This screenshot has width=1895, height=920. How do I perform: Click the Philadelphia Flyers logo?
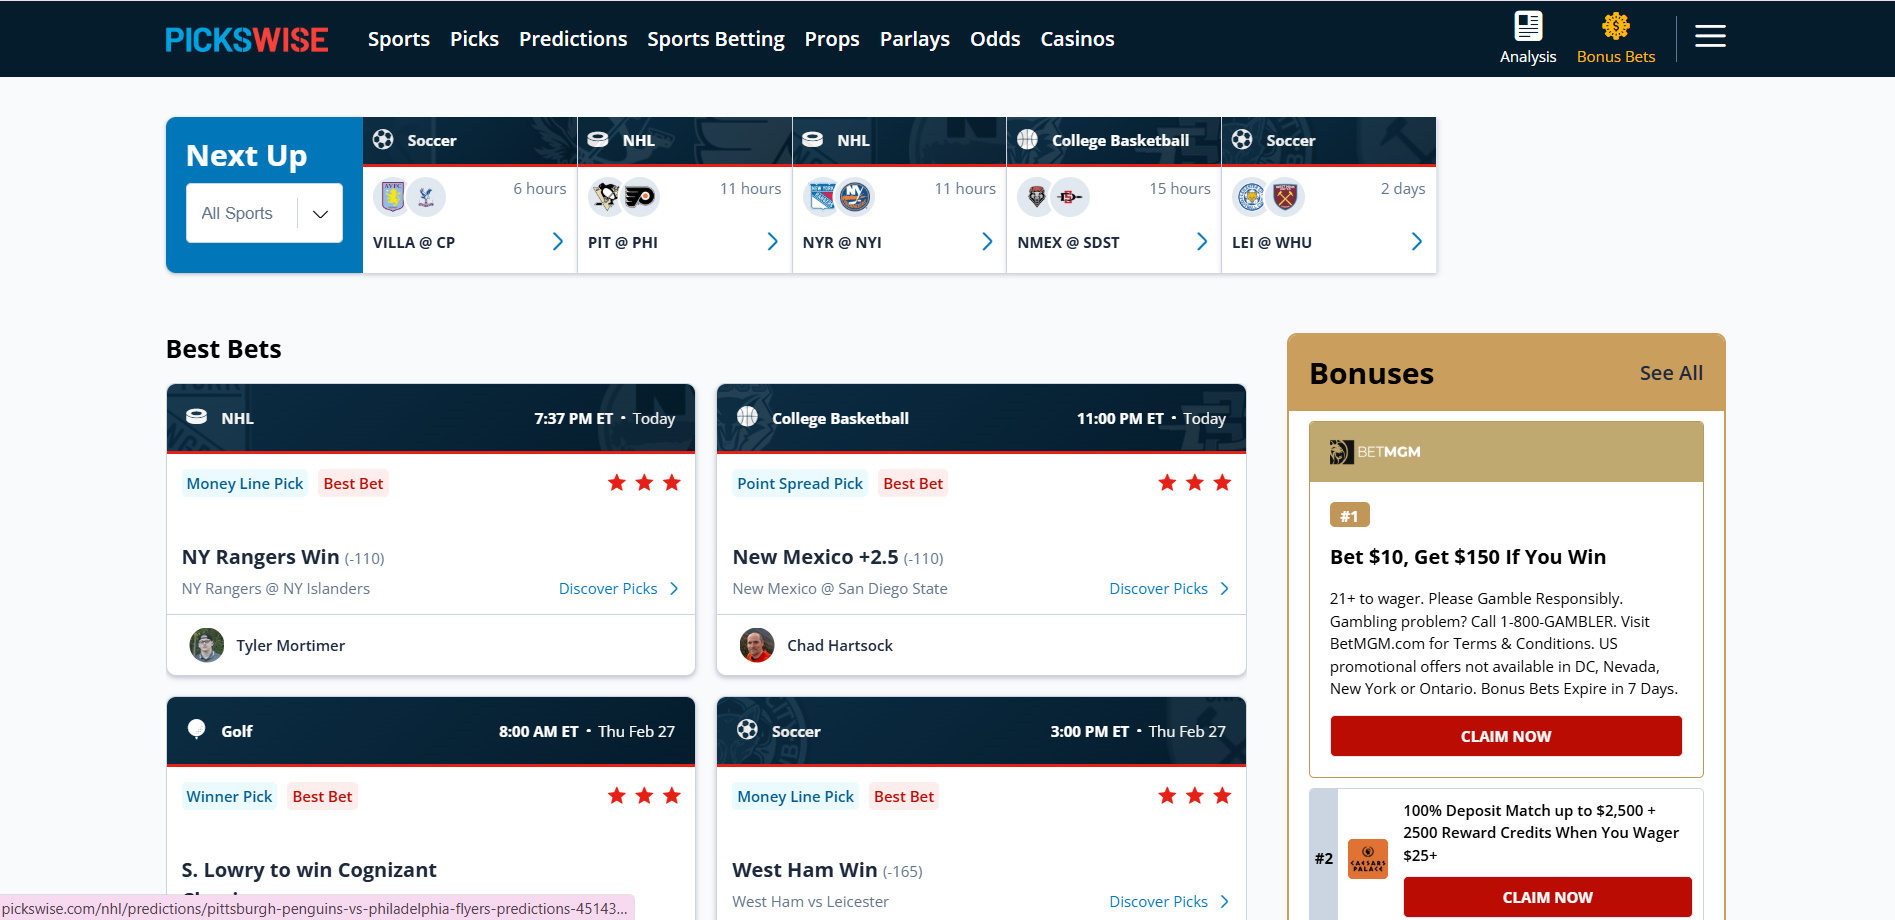tap(640, 197)
